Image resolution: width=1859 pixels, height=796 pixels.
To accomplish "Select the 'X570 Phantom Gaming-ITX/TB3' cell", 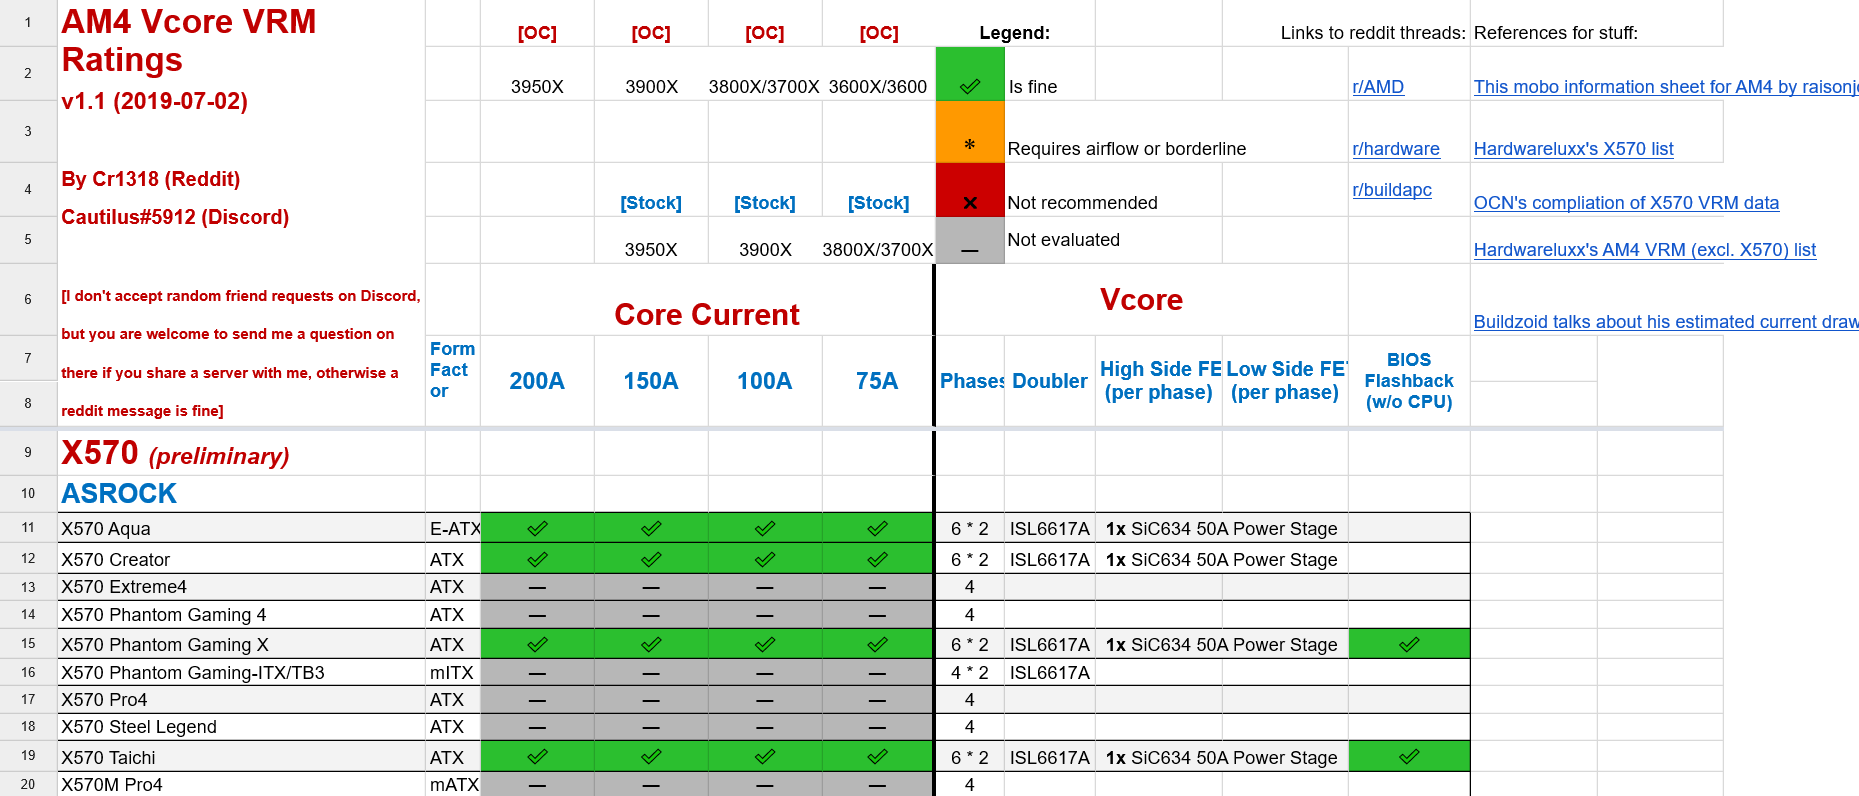I will 241,673.
